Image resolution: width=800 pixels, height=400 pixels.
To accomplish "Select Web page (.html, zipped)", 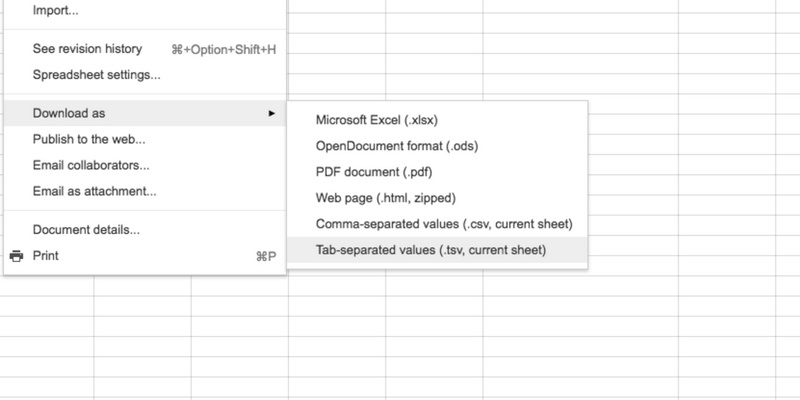I will click(x=385, y=198).
